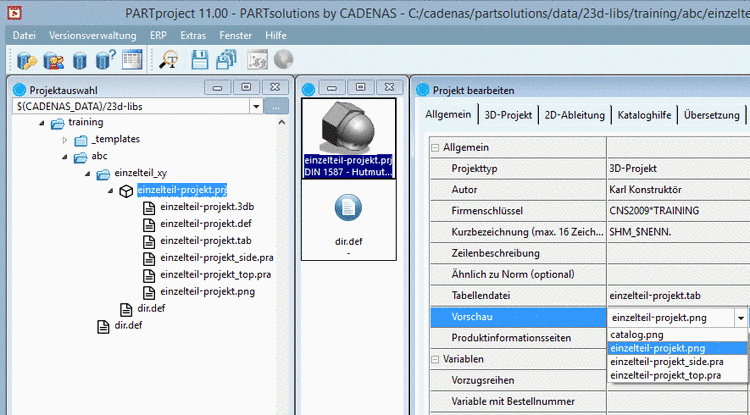Click the PARTproject application icon in title bar

tap(12, 13)
